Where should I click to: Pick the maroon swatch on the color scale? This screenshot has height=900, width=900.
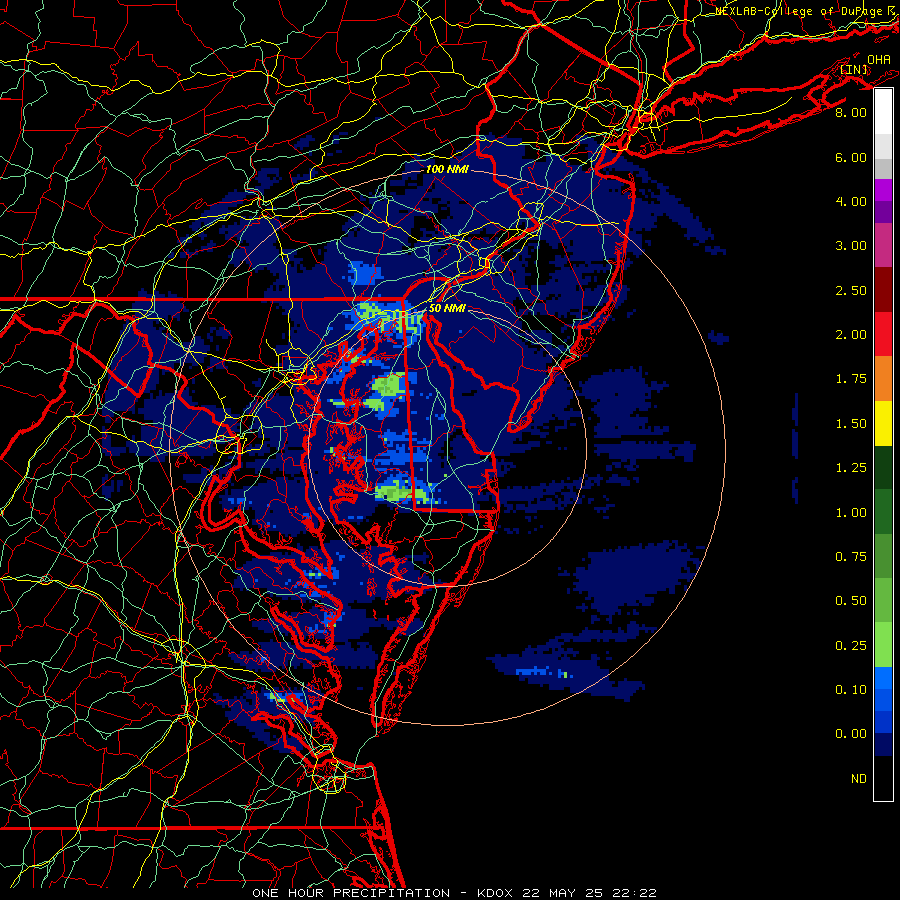[x=883, y=290]
